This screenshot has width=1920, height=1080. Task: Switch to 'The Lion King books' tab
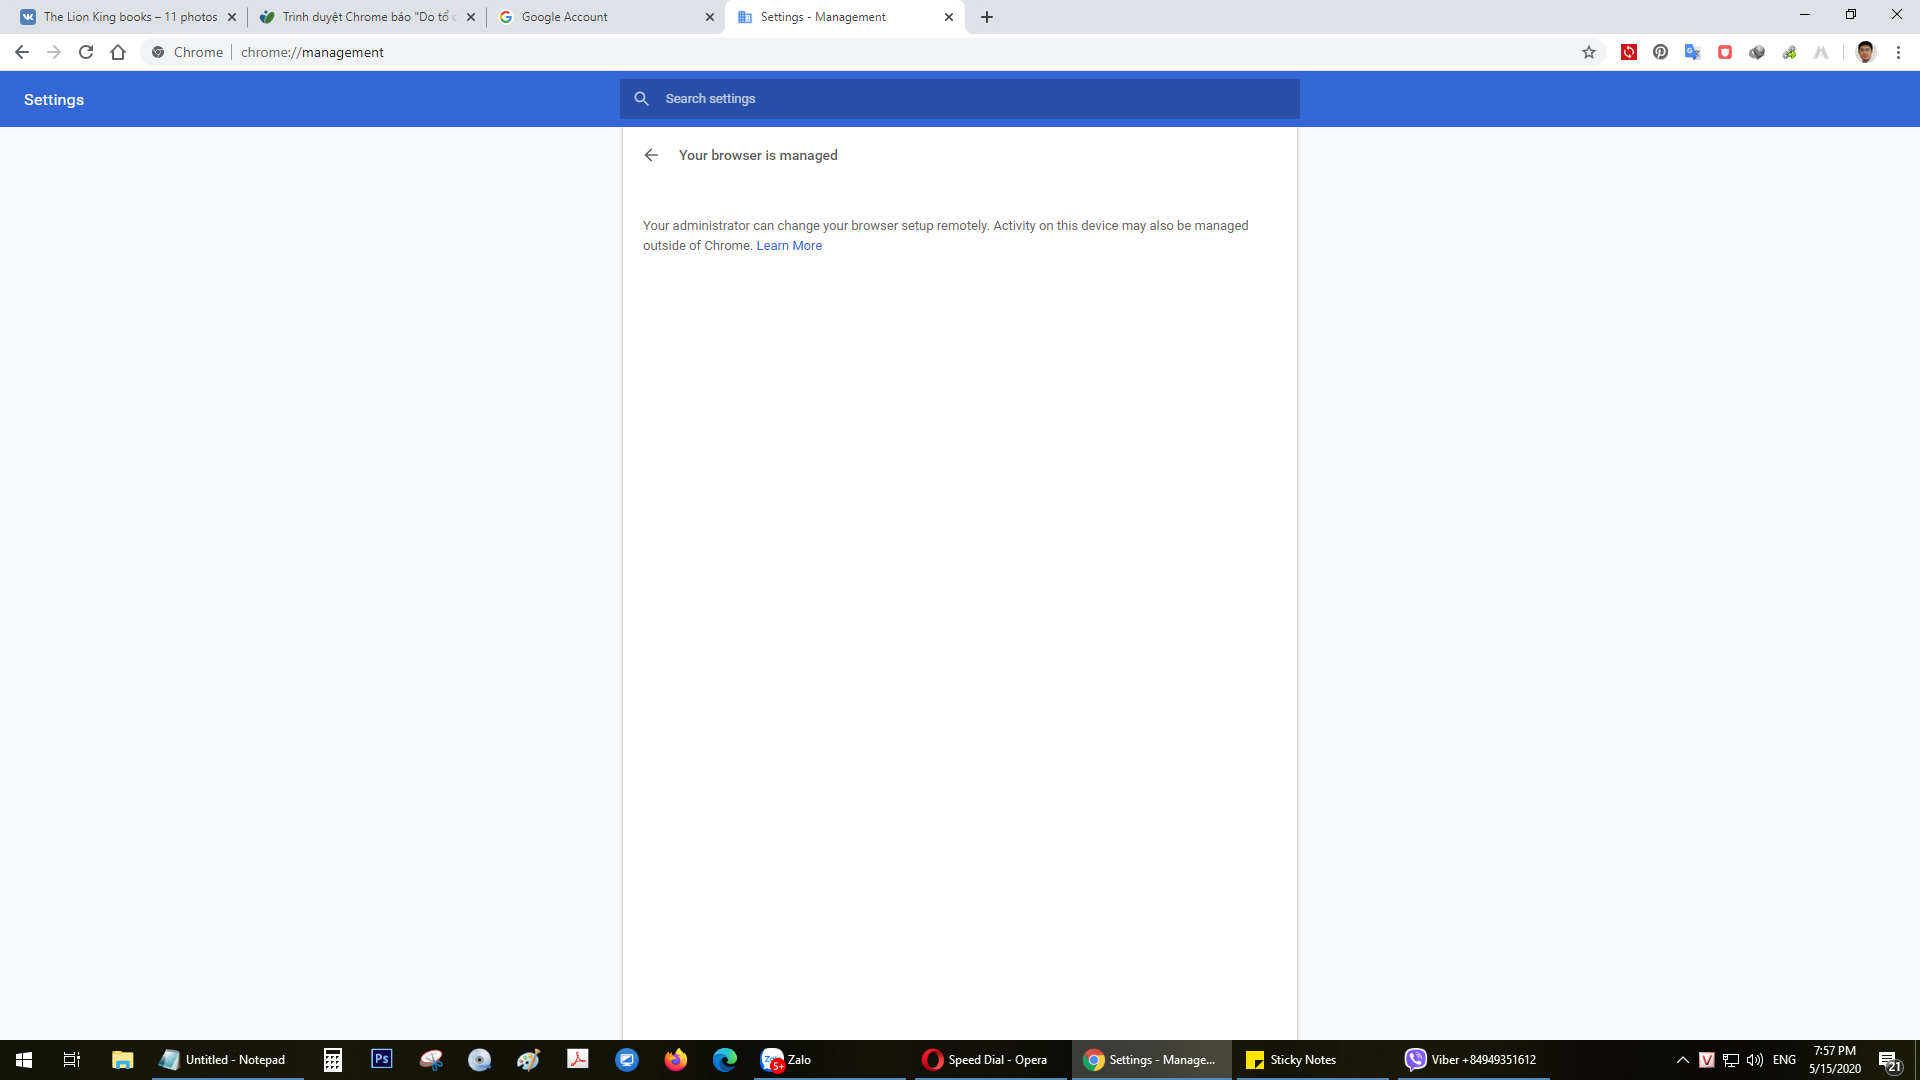point(130,17)
